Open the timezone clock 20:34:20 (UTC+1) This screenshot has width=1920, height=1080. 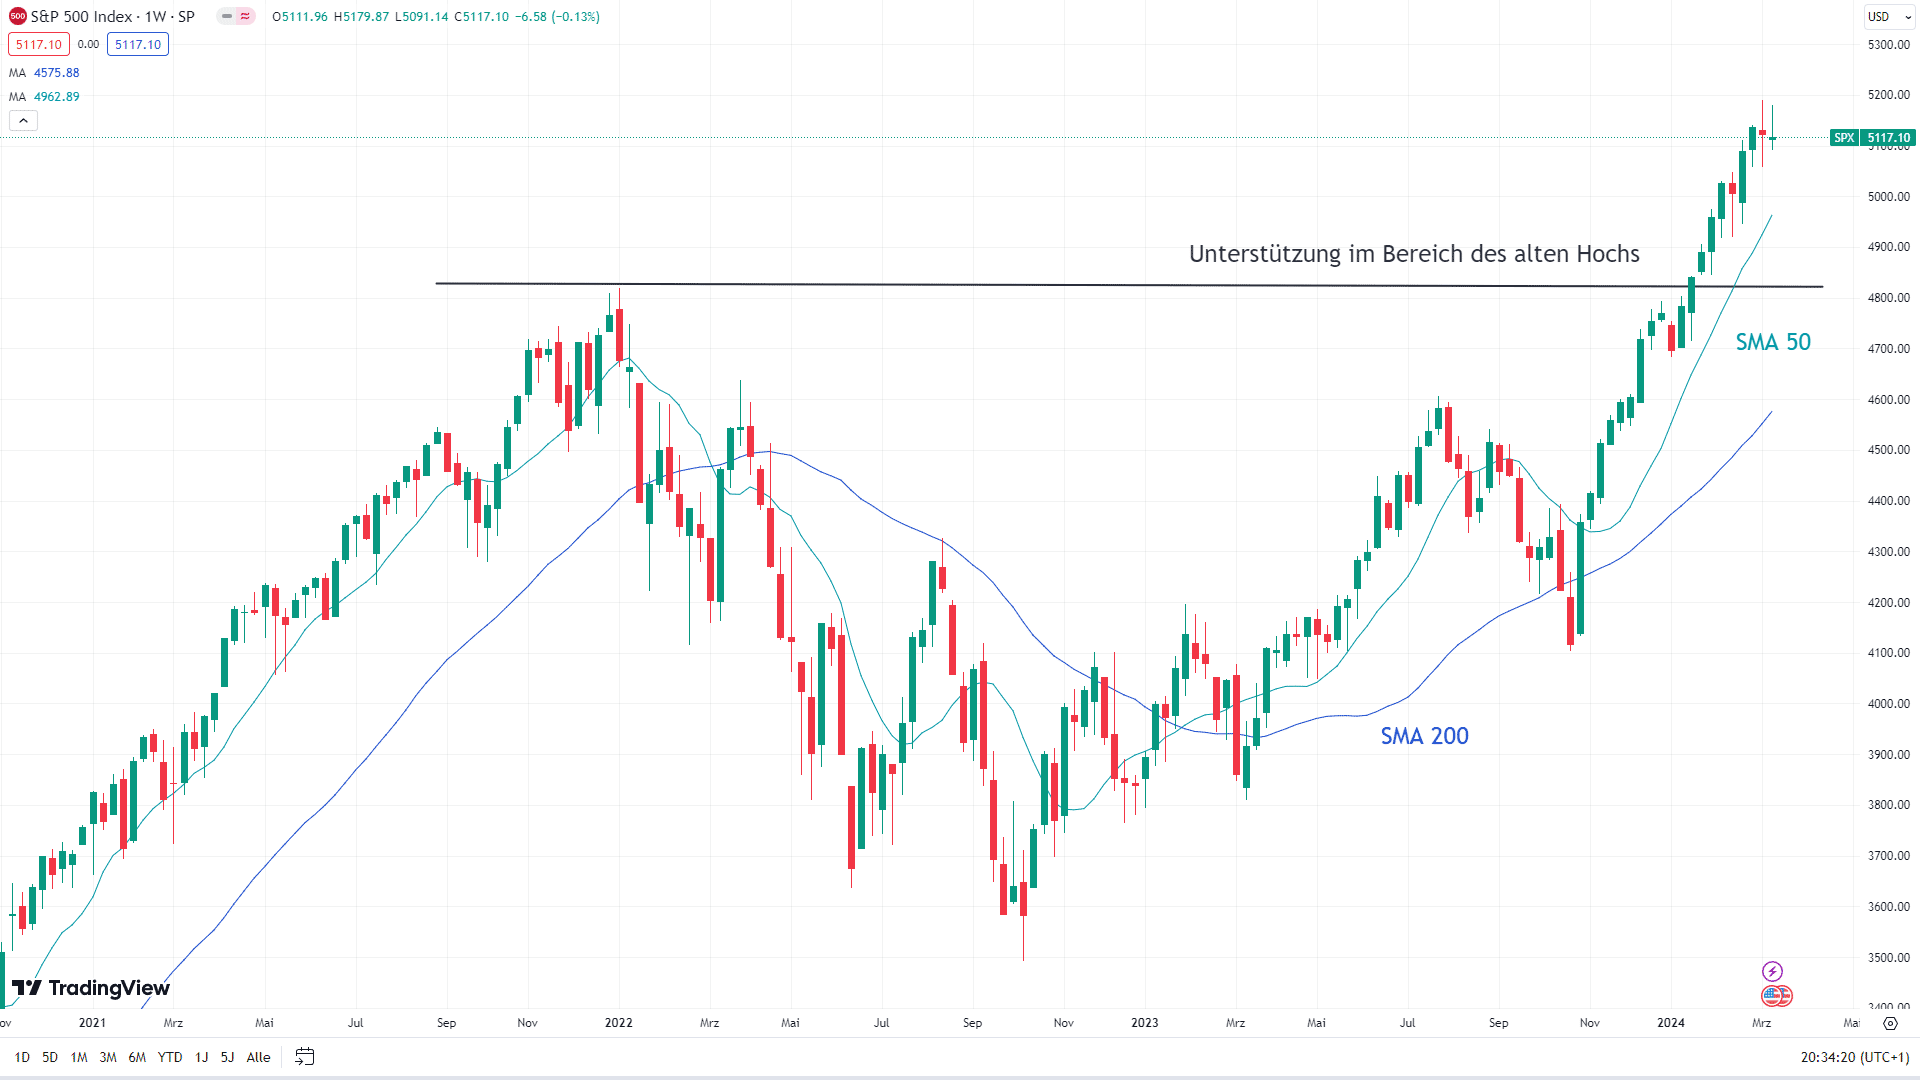coord(1854,1057)
